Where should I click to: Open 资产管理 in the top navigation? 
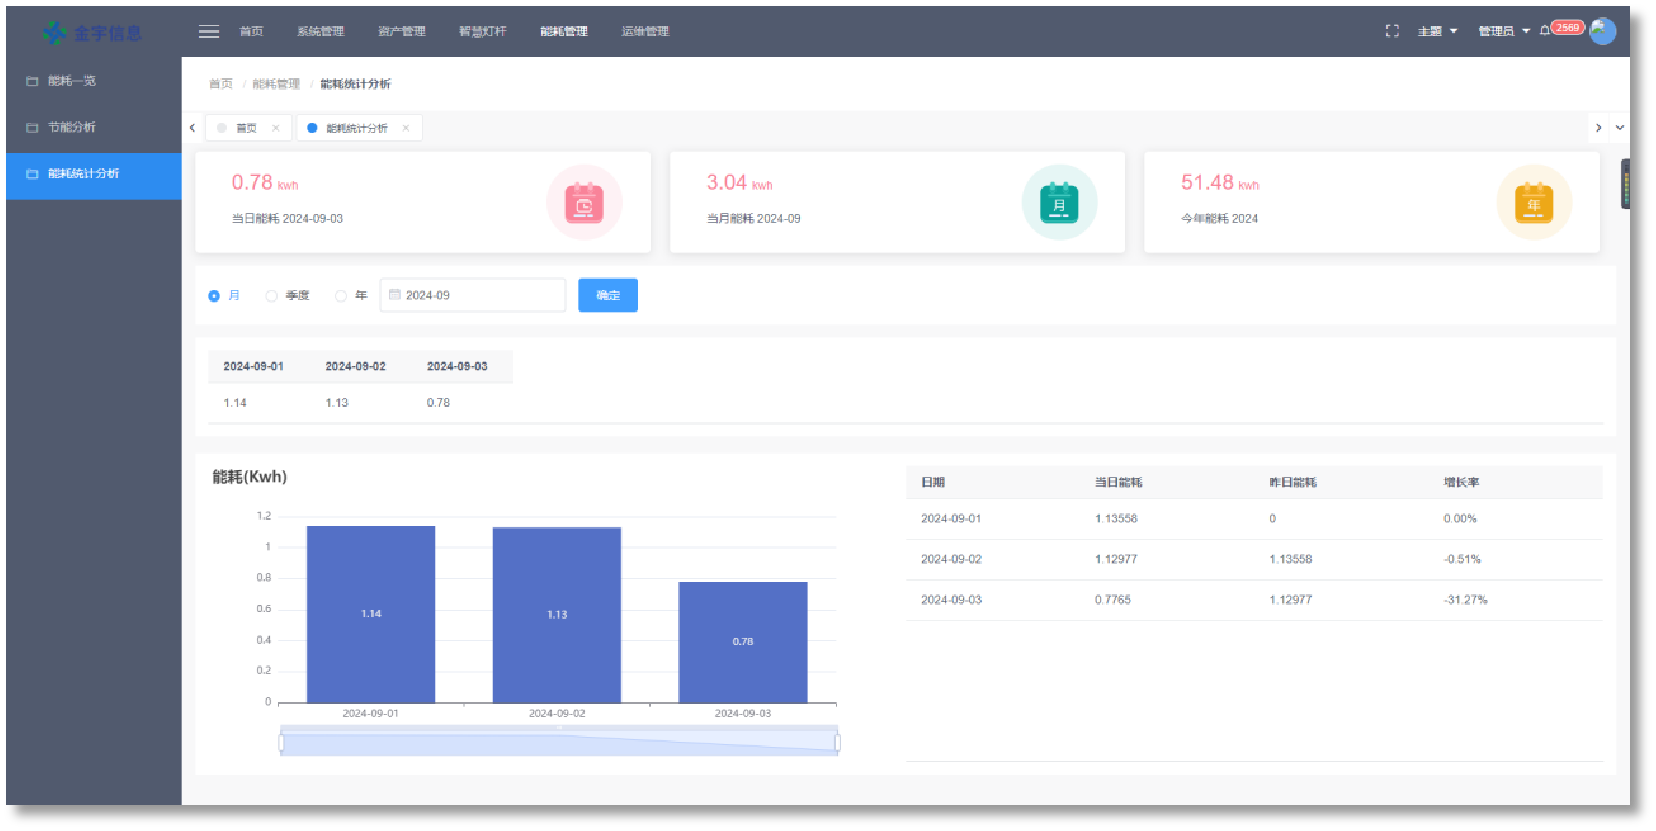(402, 31)
